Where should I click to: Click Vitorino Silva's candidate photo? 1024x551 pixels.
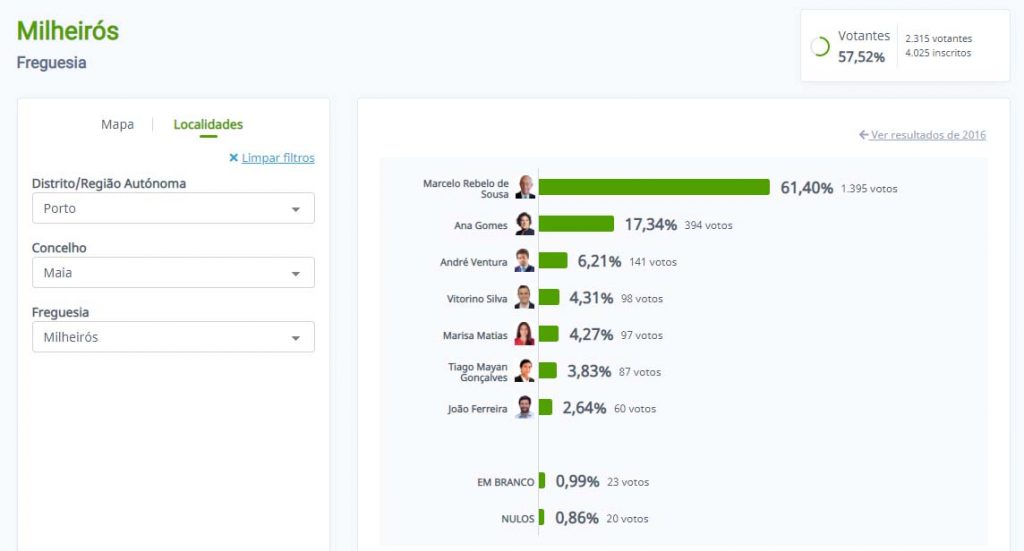click(525, 298)
